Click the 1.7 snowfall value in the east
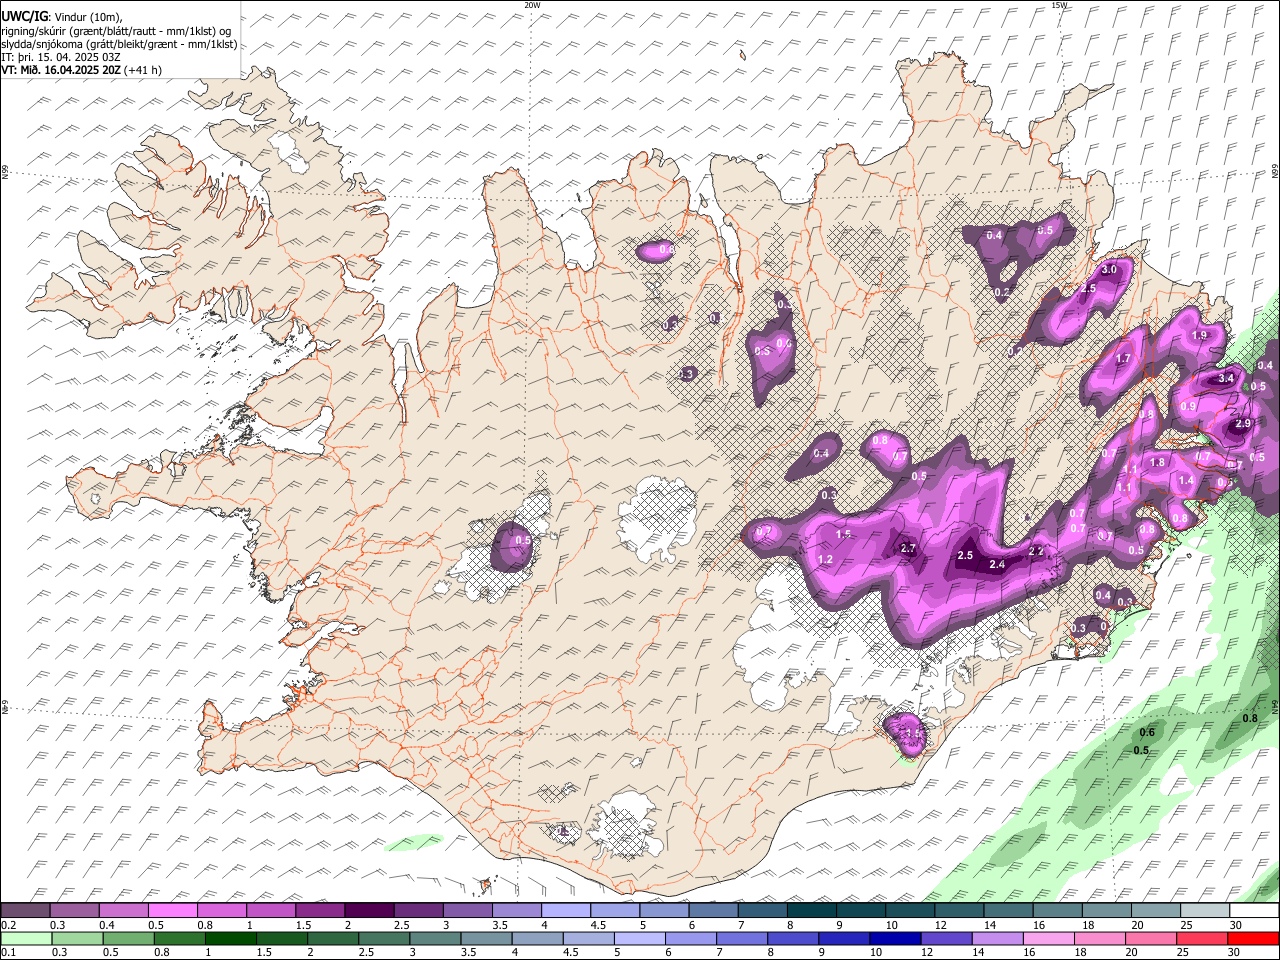This screenshot has width=1280, height=960. [x=1123, y=359]
